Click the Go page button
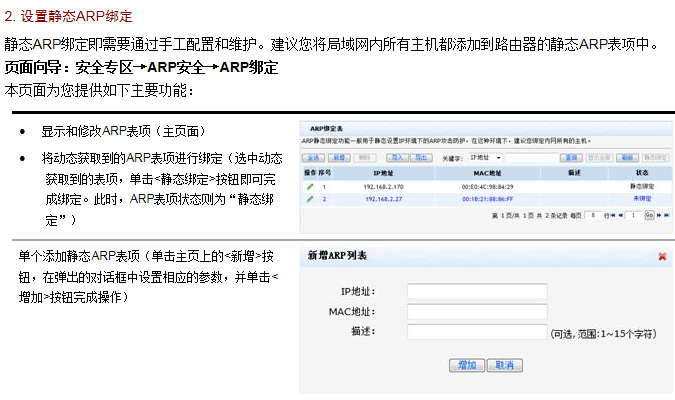 (x=649, y=215)
